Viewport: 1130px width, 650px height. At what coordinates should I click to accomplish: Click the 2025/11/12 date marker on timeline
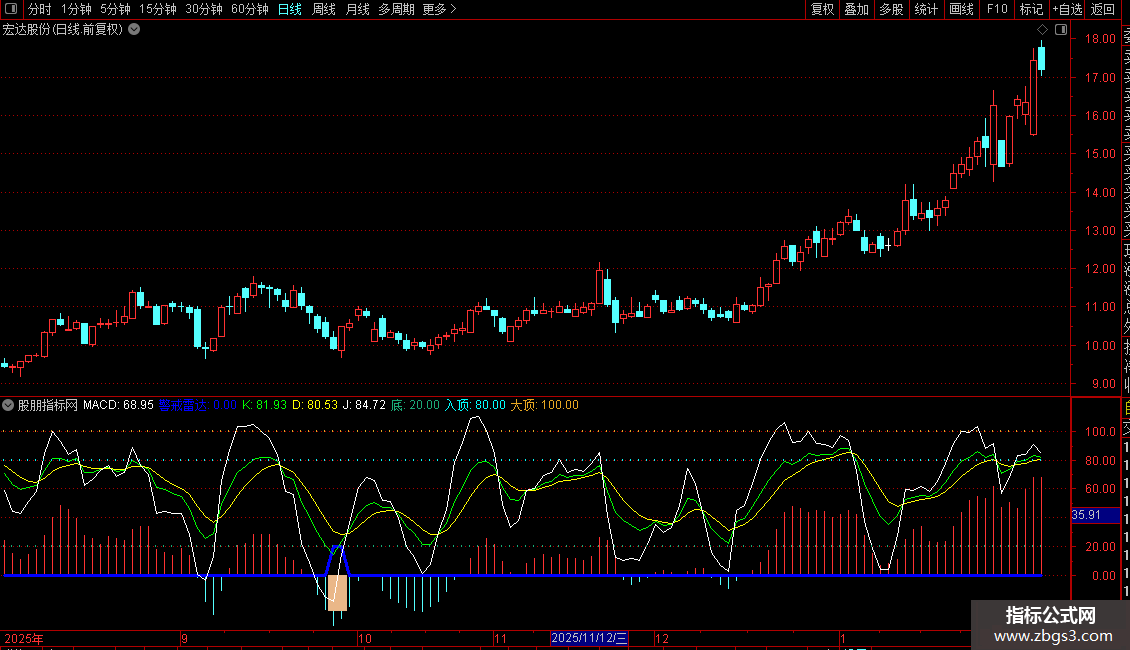click(589, 638)
